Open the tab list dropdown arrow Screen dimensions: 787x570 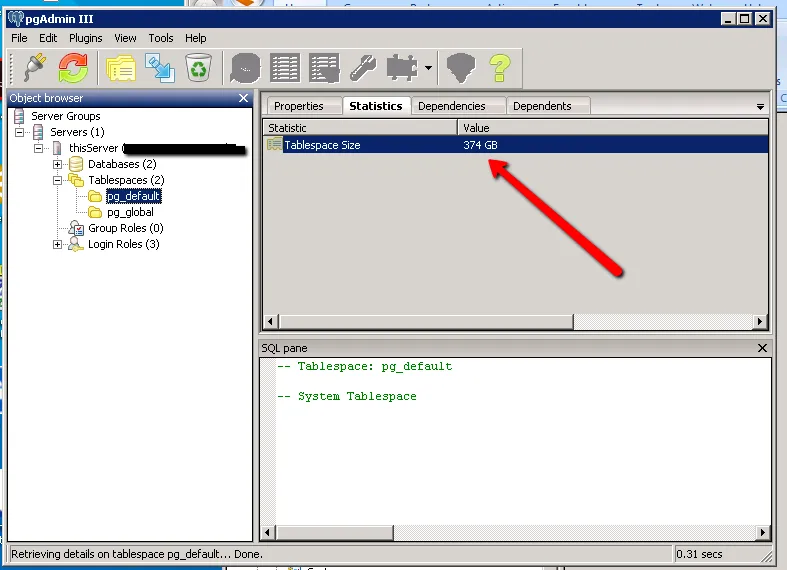click(760, 107)
